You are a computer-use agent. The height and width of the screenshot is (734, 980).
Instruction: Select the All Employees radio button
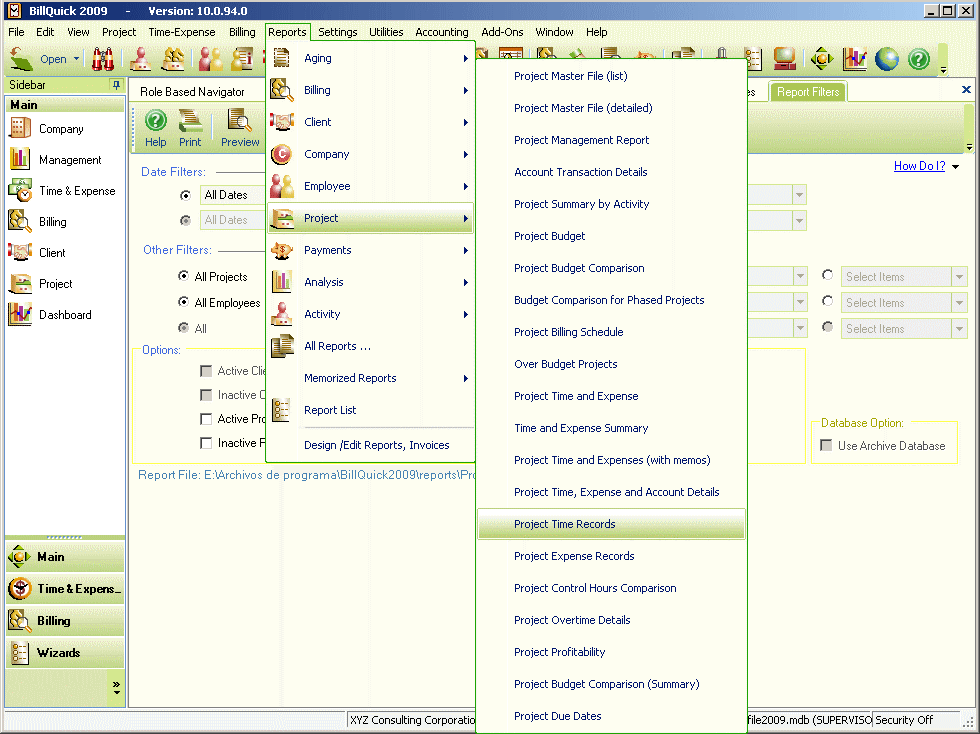[183, 302]
